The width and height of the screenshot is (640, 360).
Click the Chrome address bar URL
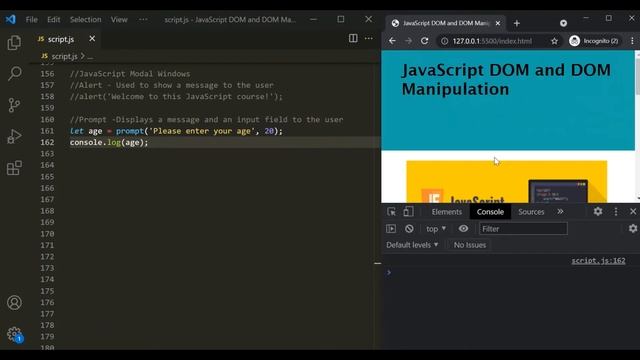pos(492,41)
